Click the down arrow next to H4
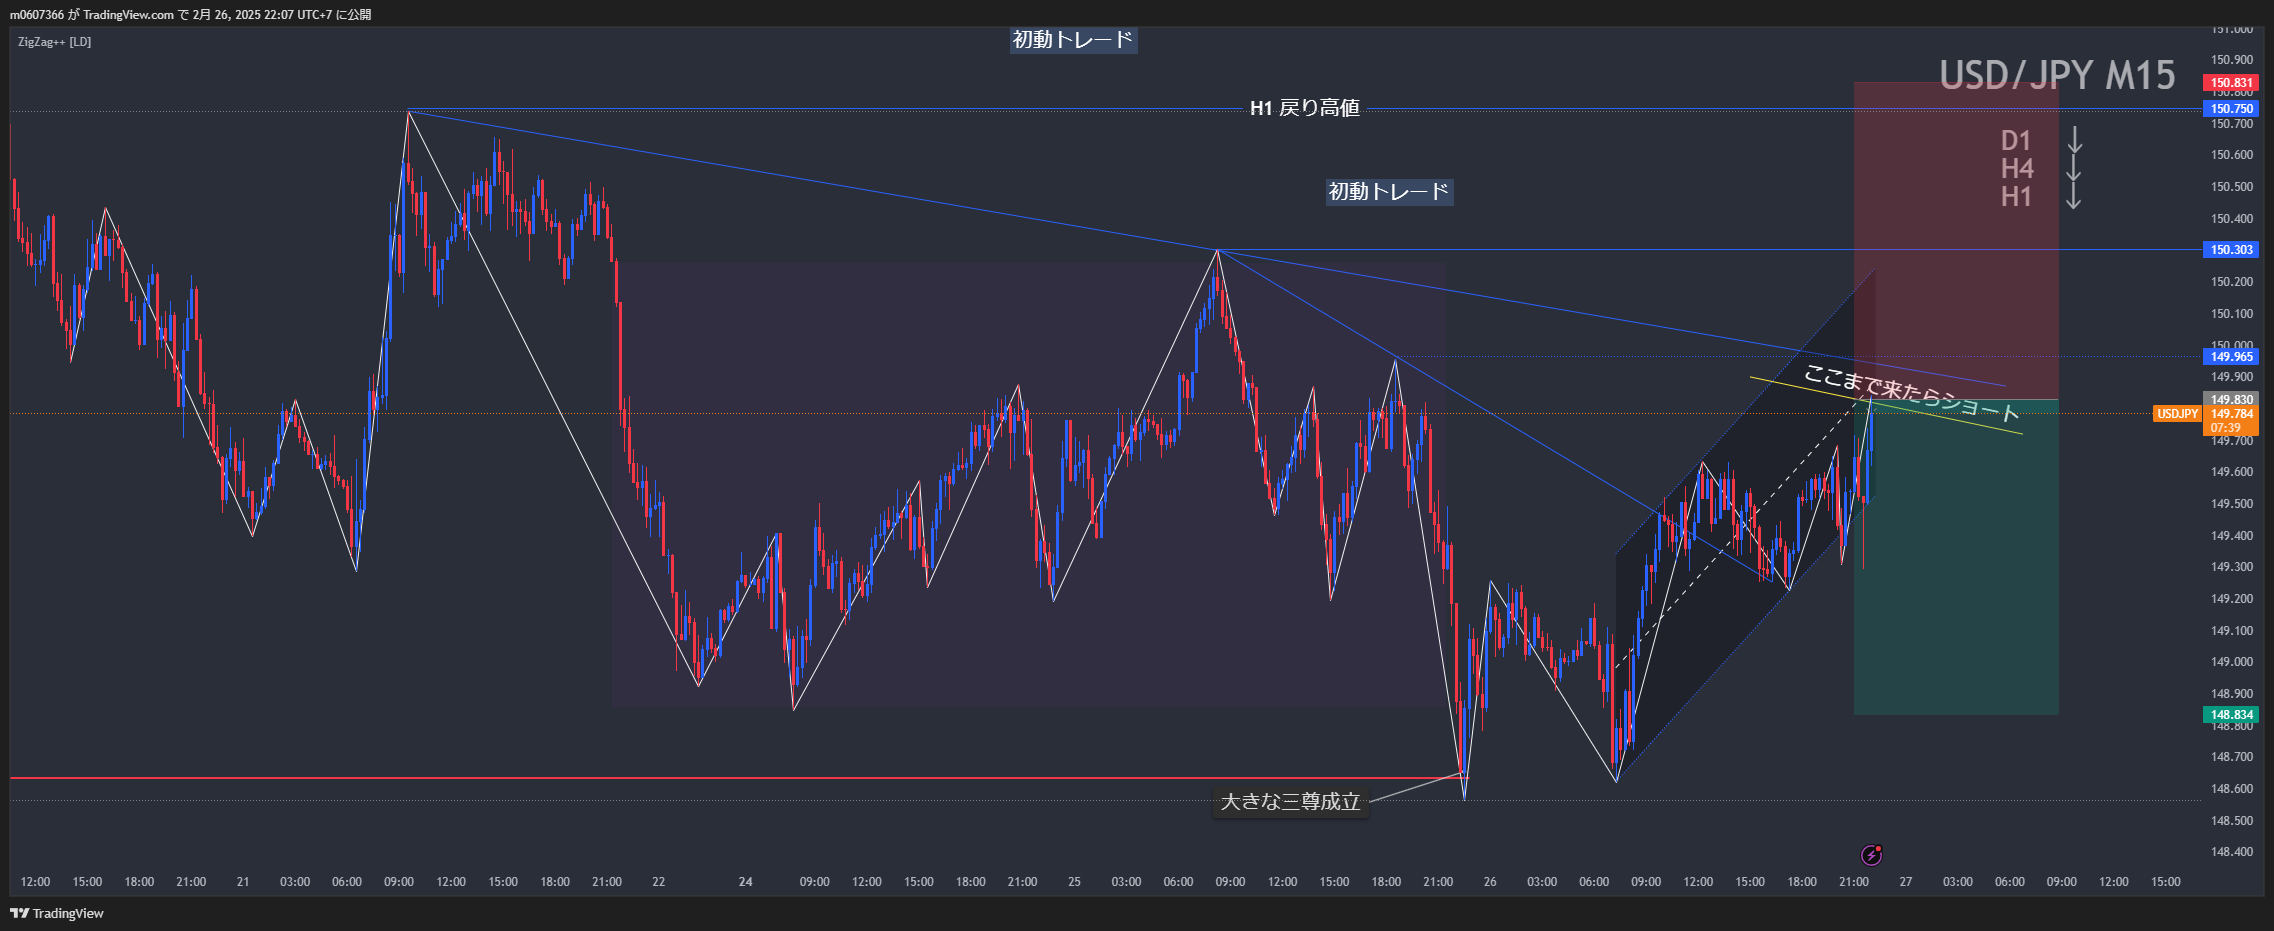Screen dimensions: 2274x931 tap(2075, 168)
